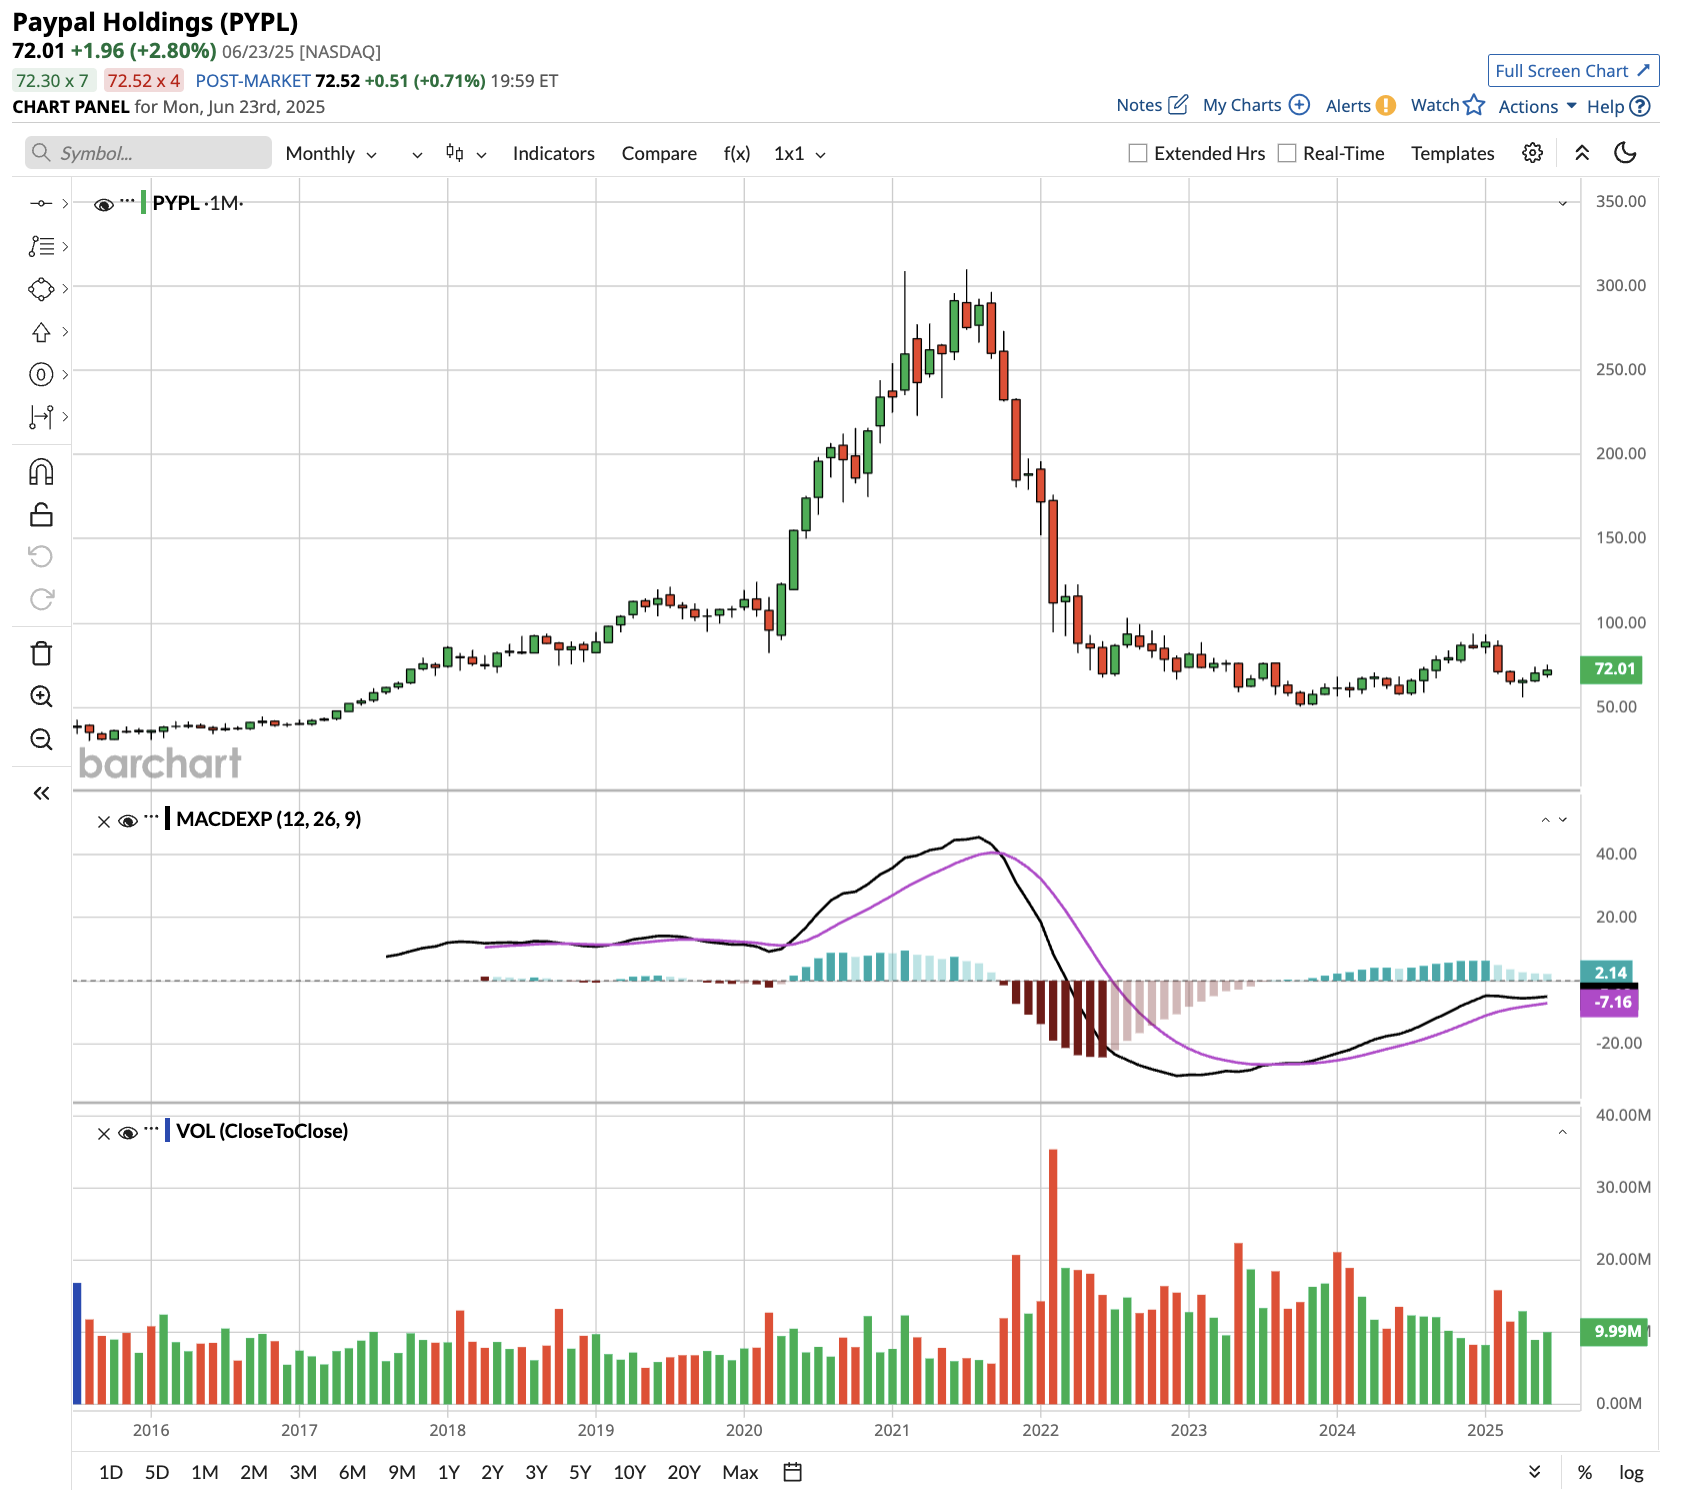Remove the MACDEXP indicator
The image size is (1686, 1490).
tap(104, 822)
